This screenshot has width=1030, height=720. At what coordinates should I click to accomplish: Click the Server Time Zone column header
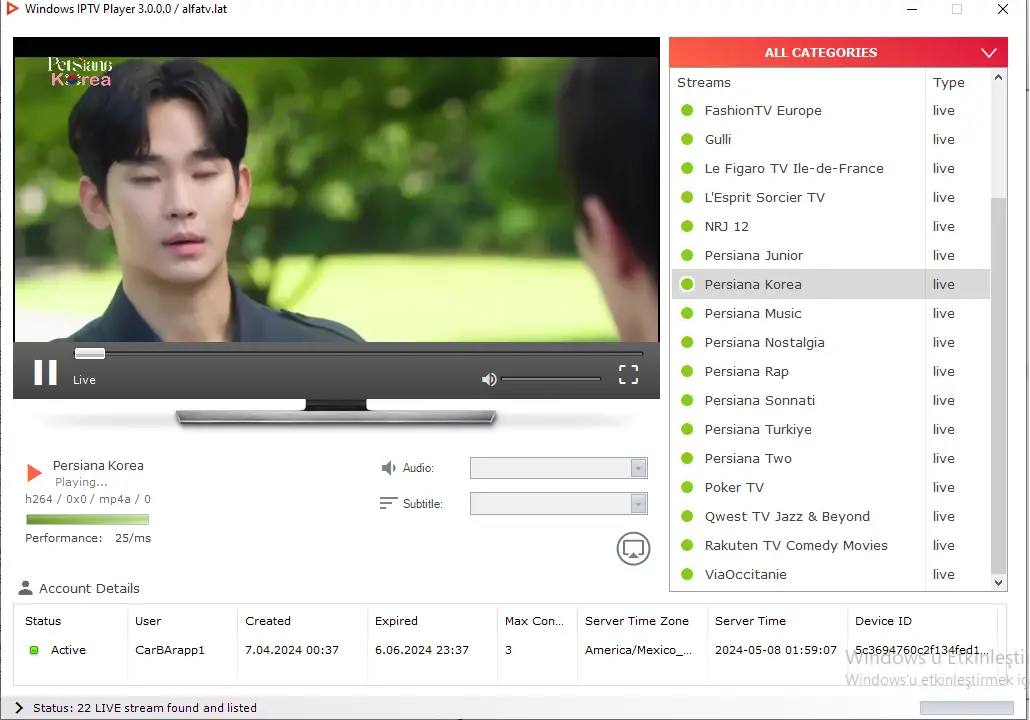point(637,621)
